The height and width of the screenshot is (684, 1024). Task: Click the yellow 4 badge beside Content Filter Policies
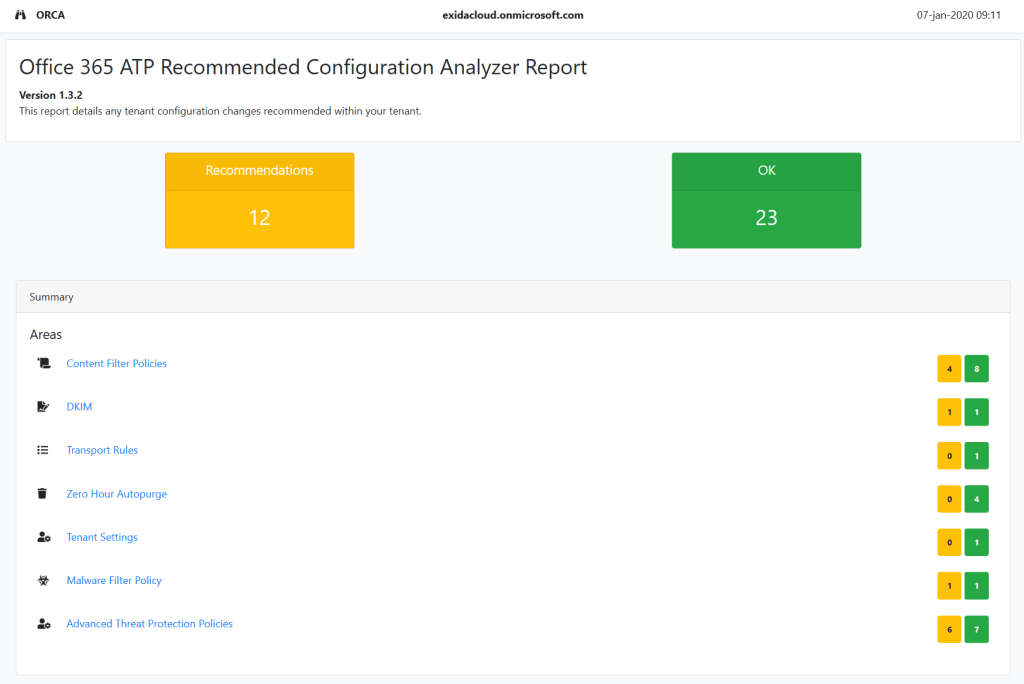[949, 368]
